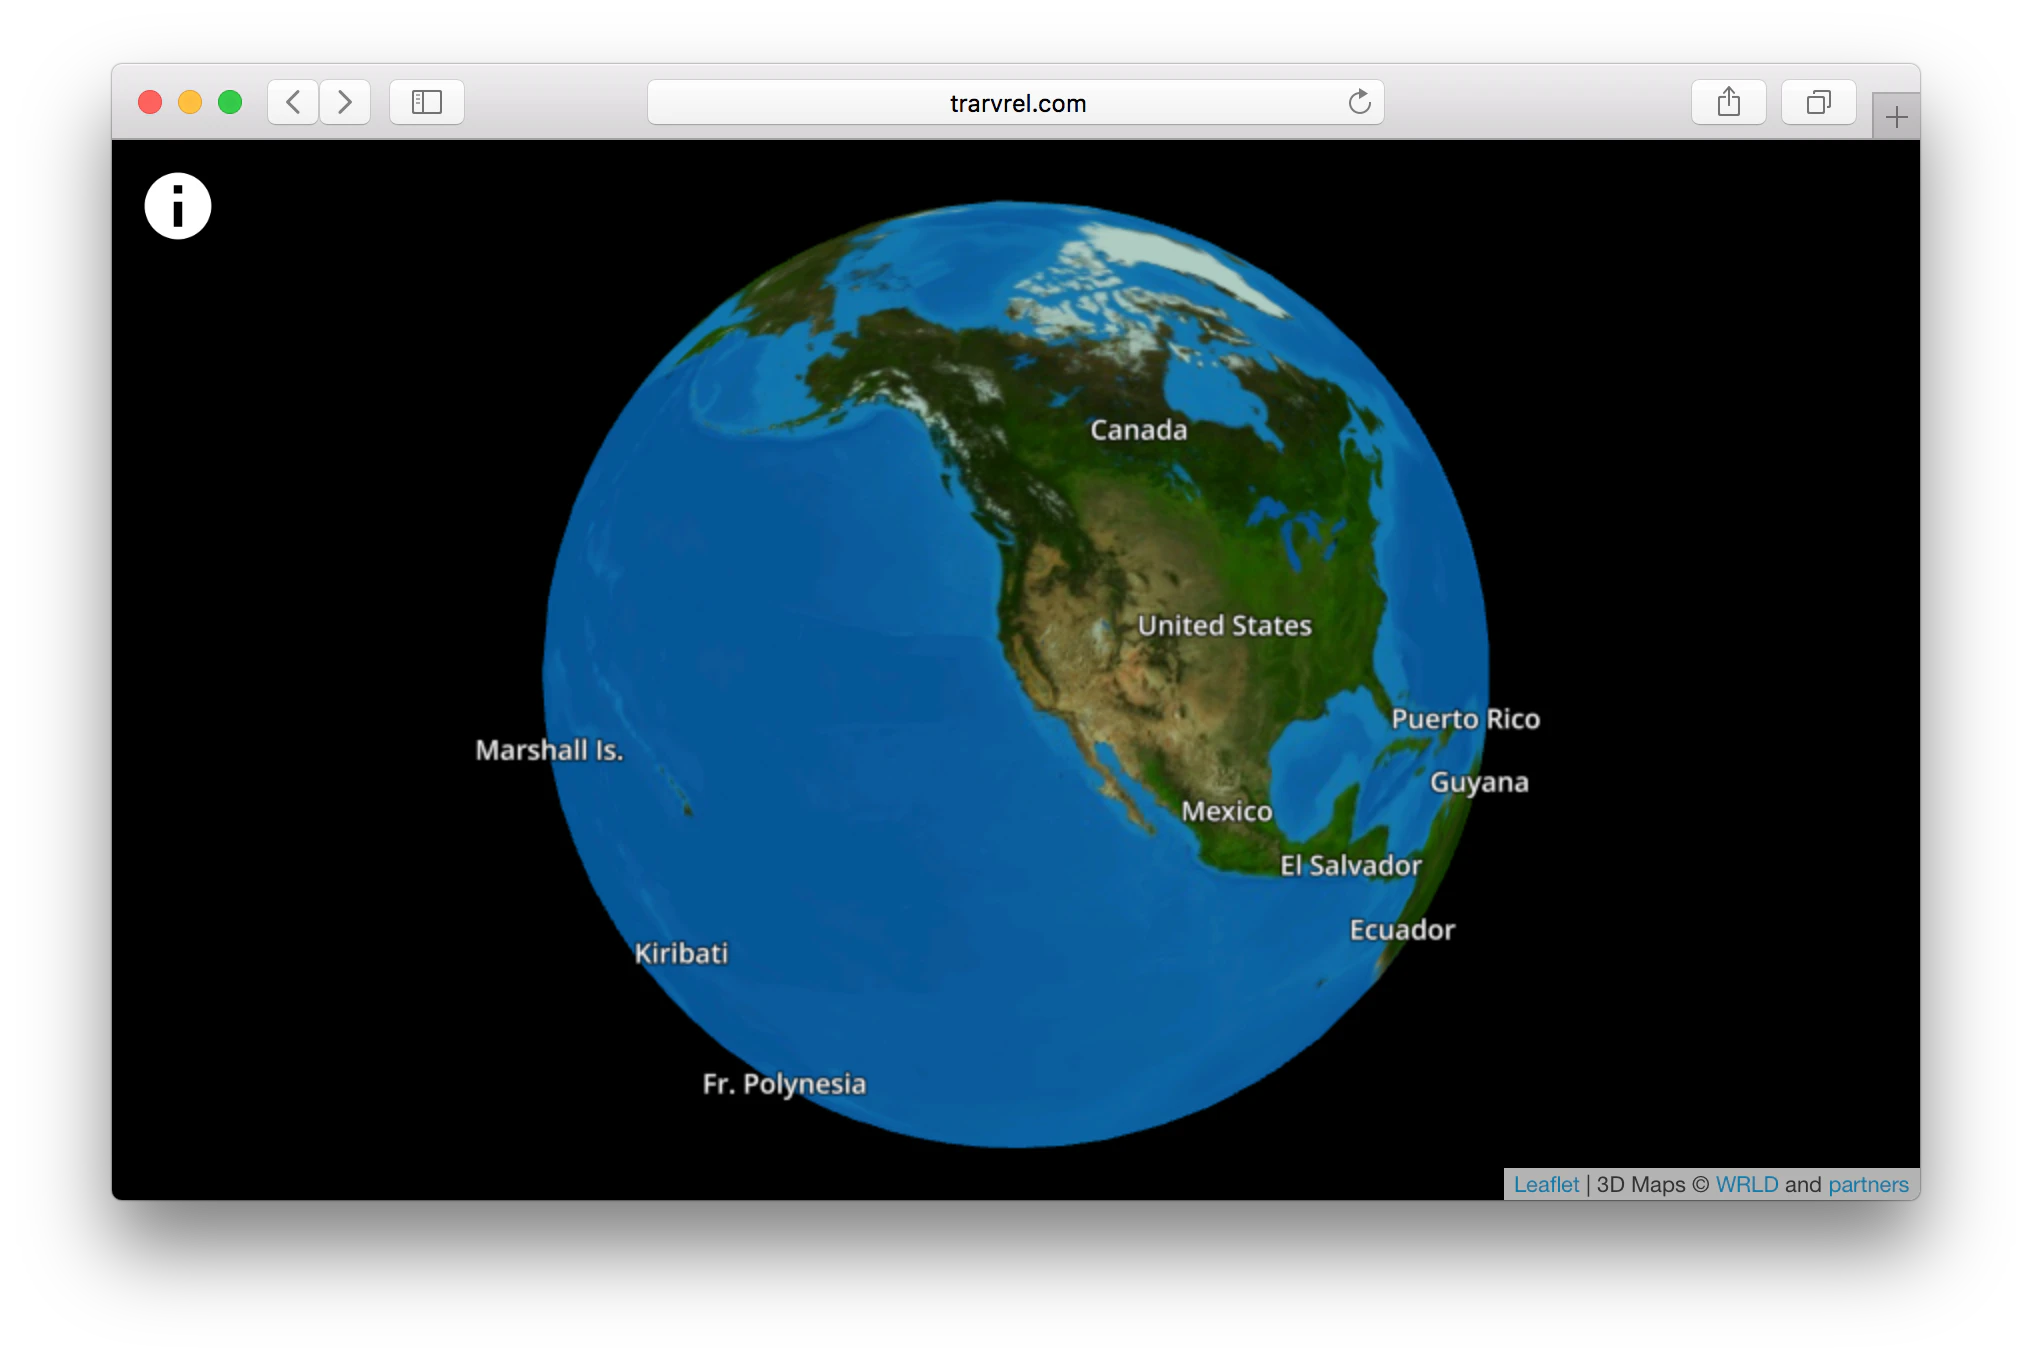
Task: Click the Mexico country label
Action: point(1226,811)
